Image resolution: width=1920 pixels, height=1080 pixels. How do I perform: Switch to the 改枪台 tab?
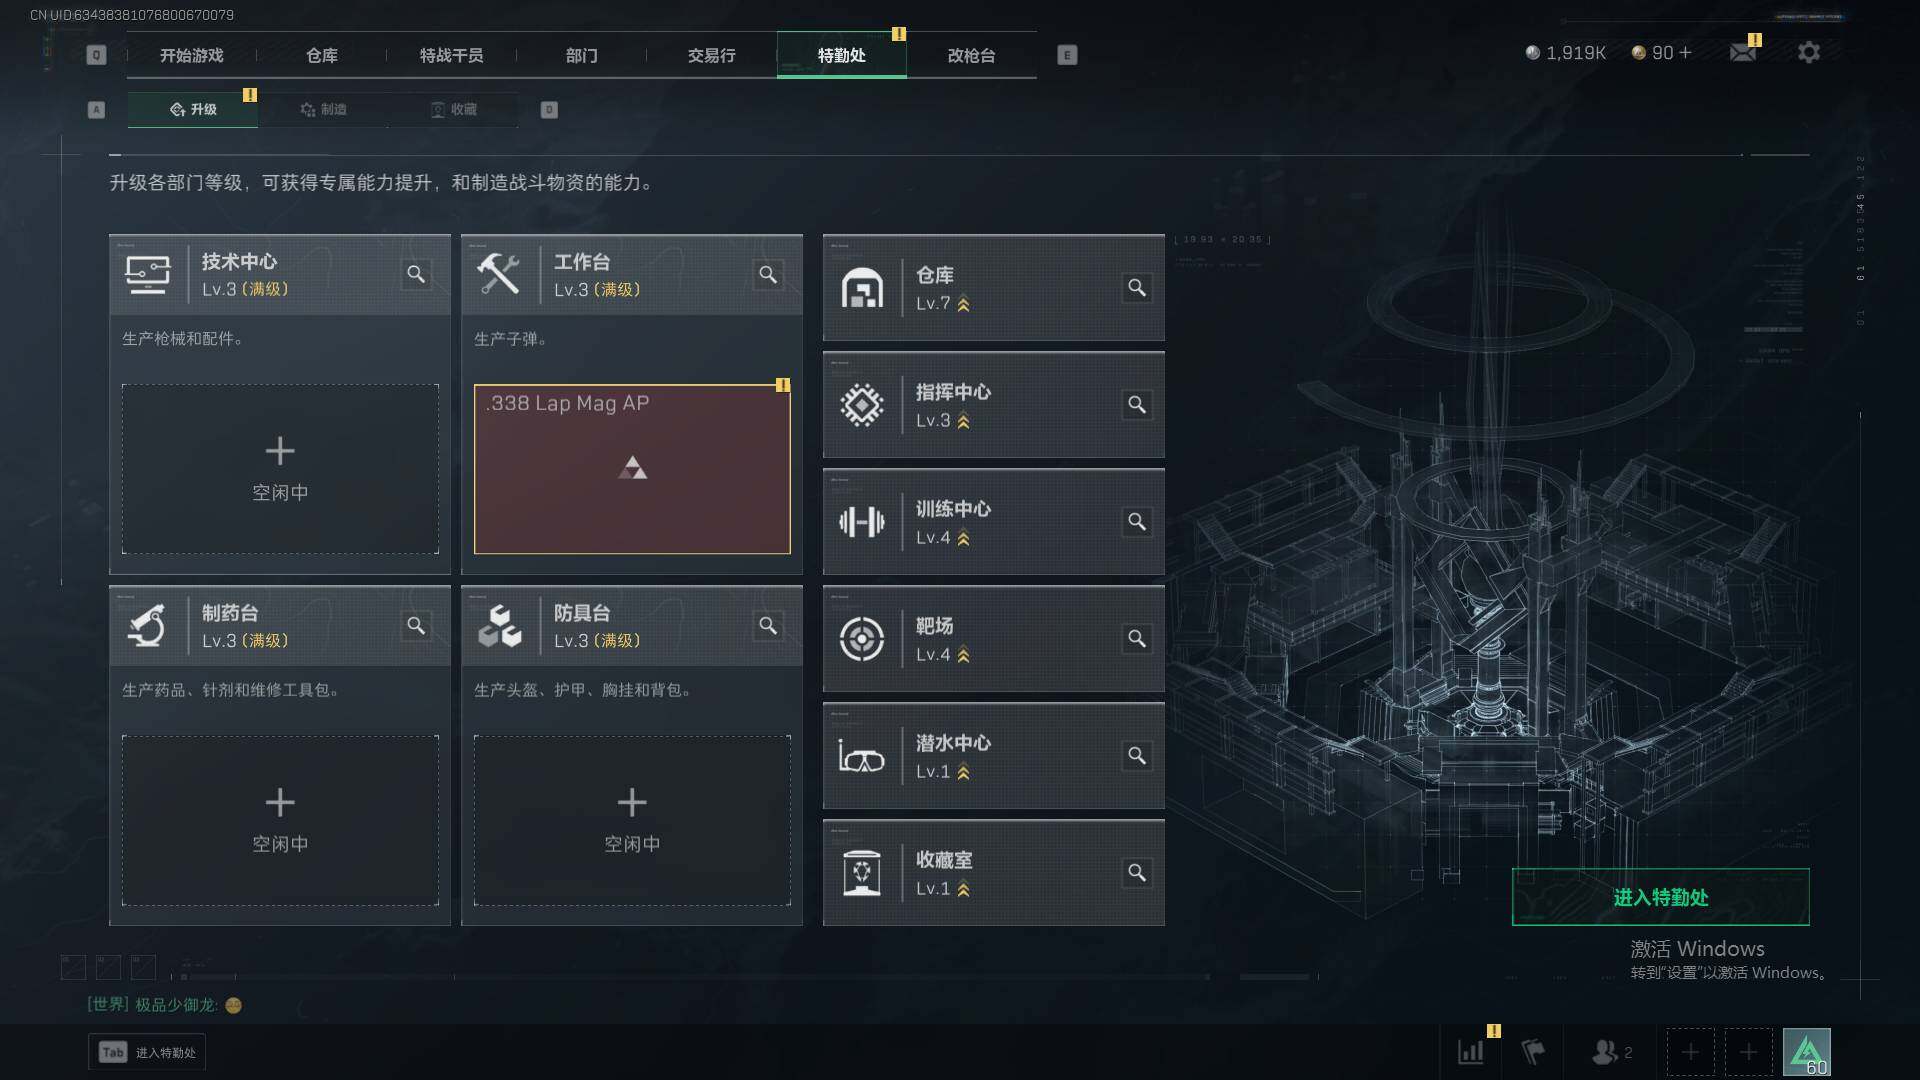971,55
